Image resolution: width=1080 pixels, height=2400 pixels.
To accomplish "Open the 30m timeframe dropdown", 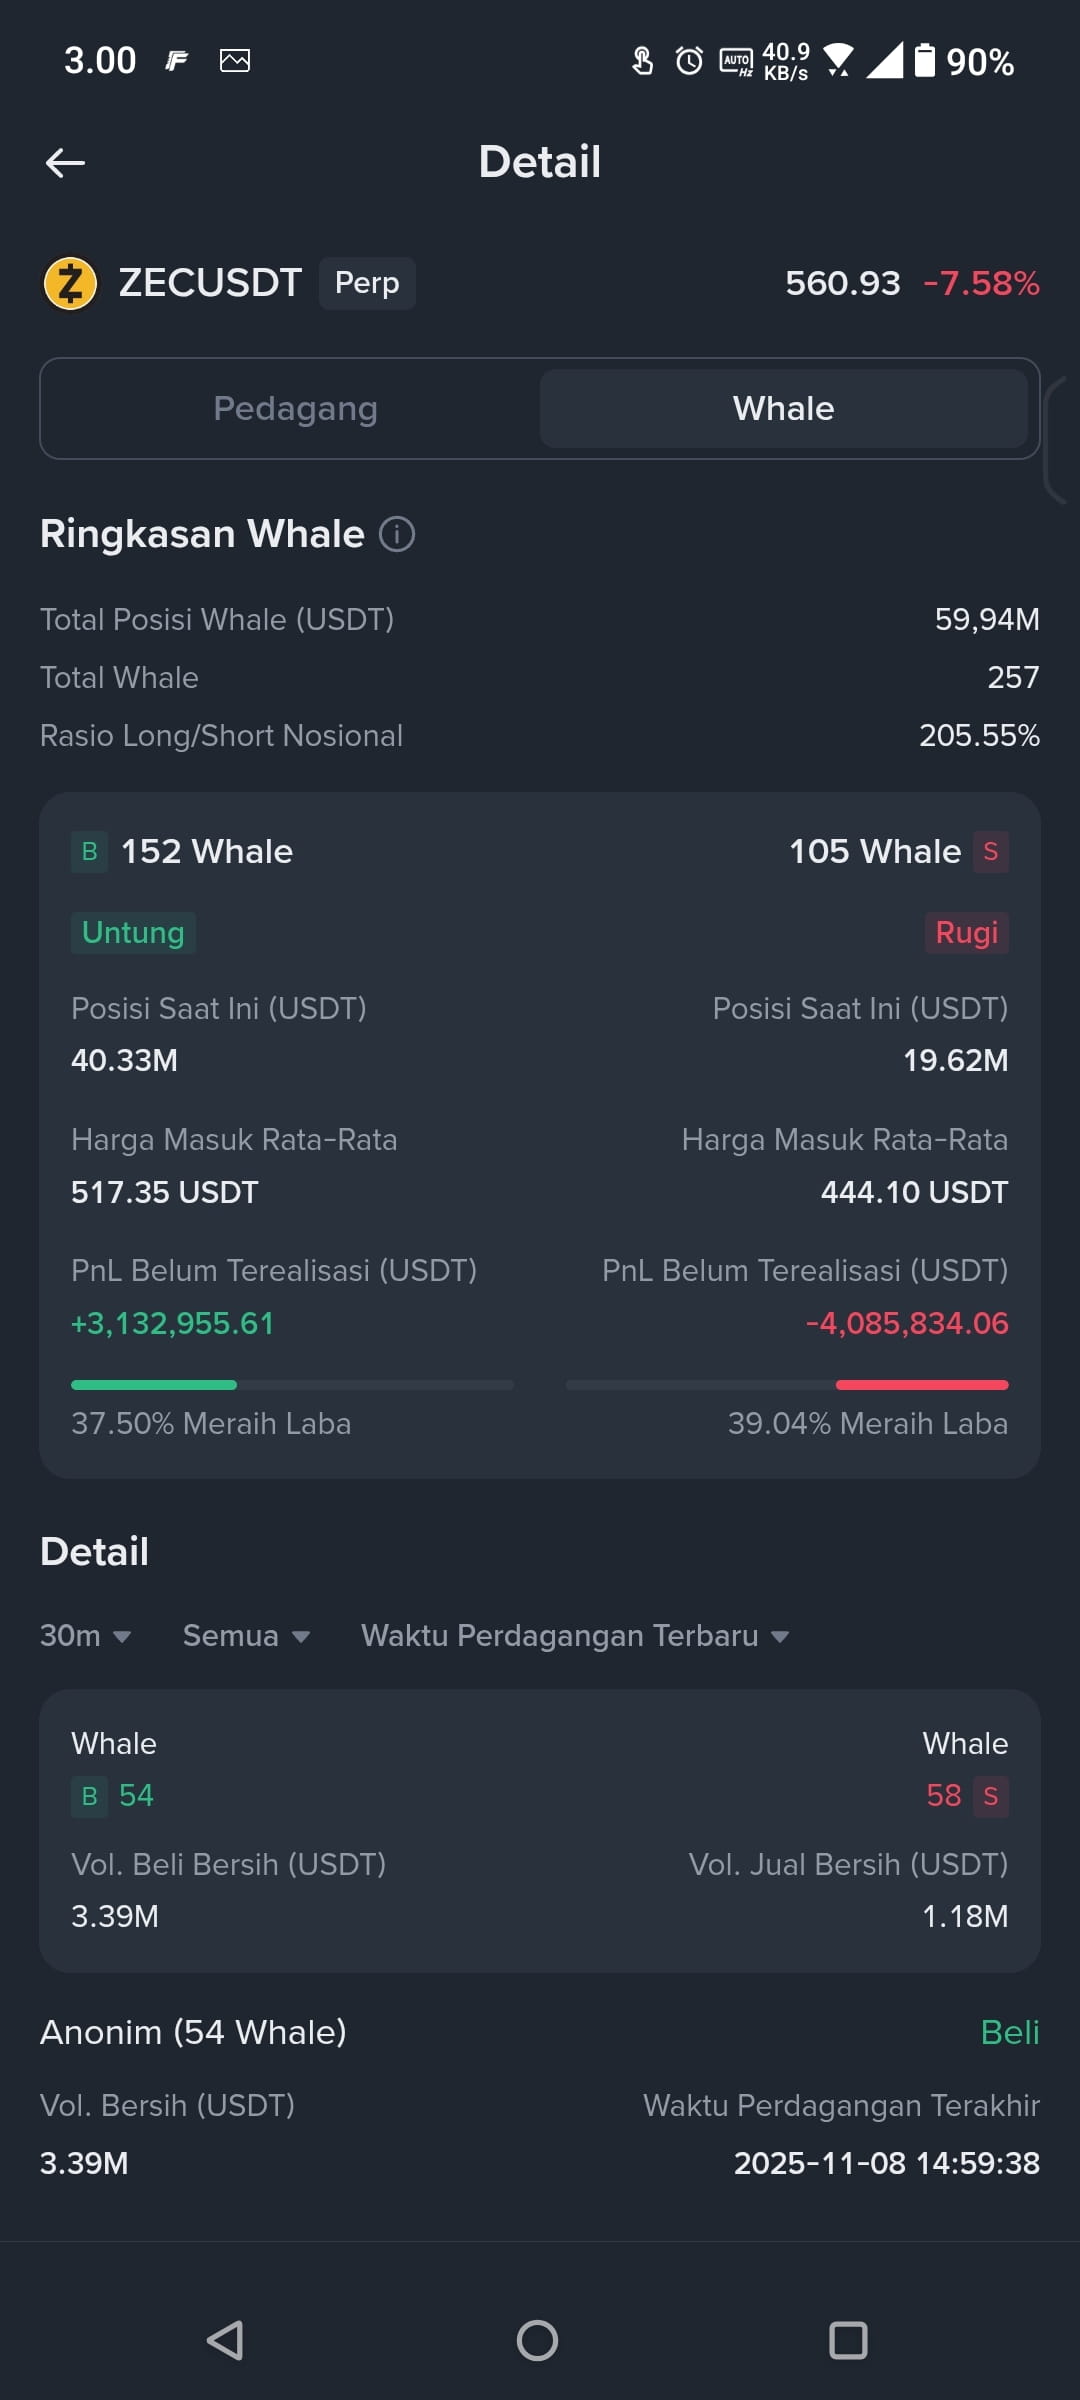I will tap(86, 1636).
